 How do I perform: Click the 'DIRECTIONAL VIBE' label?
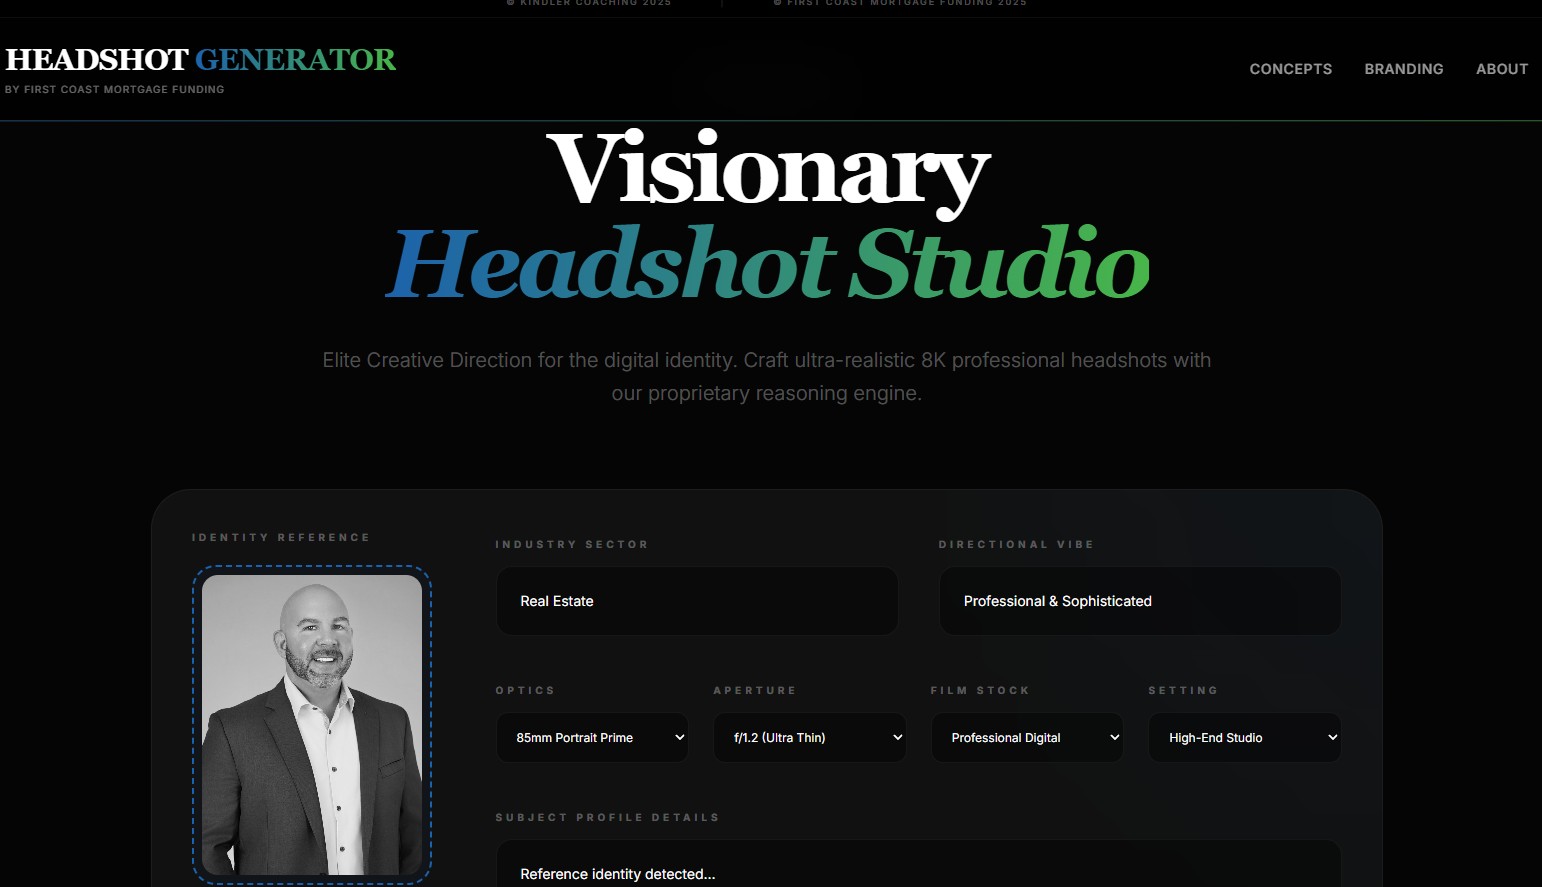(1016, 545)
